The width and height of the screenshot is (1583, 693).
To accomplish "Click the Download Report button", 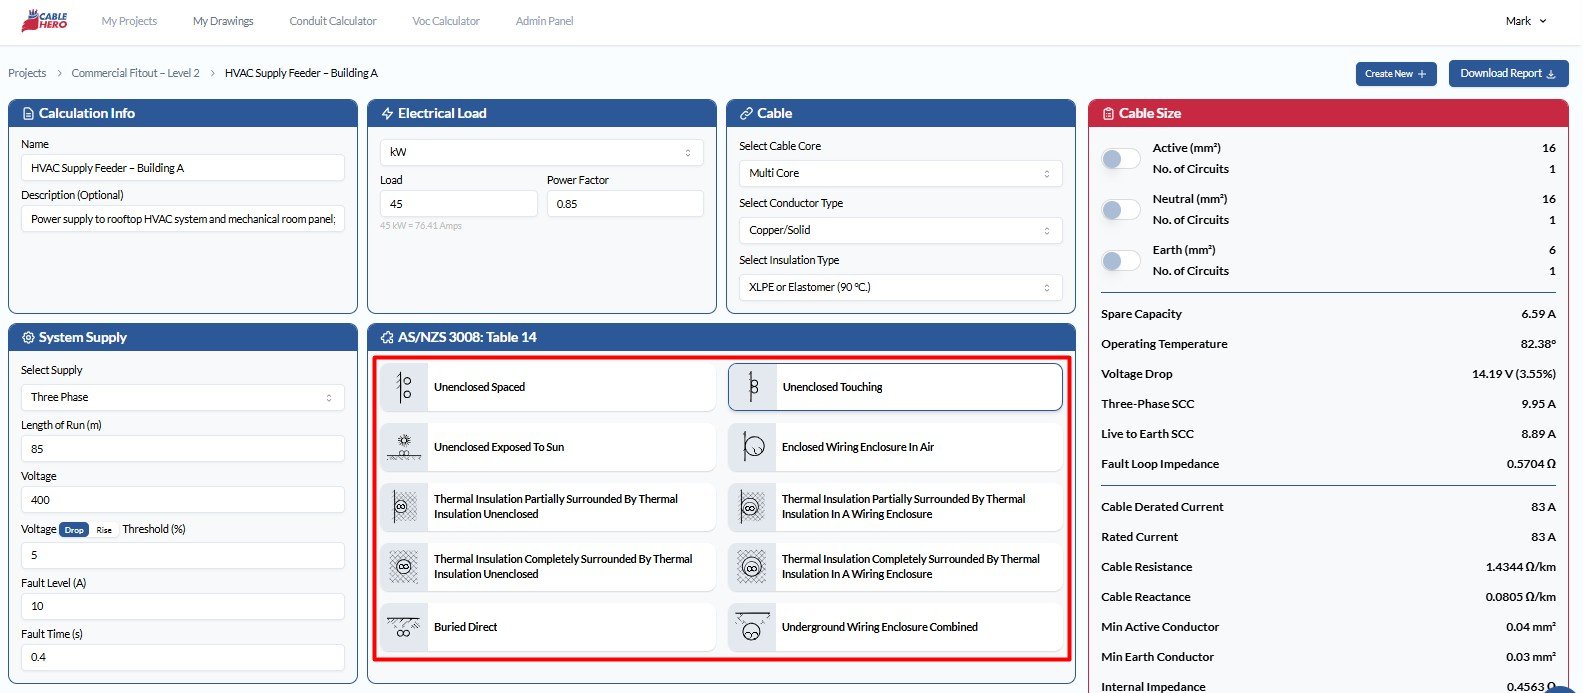I will click(x=1508, y=73).
